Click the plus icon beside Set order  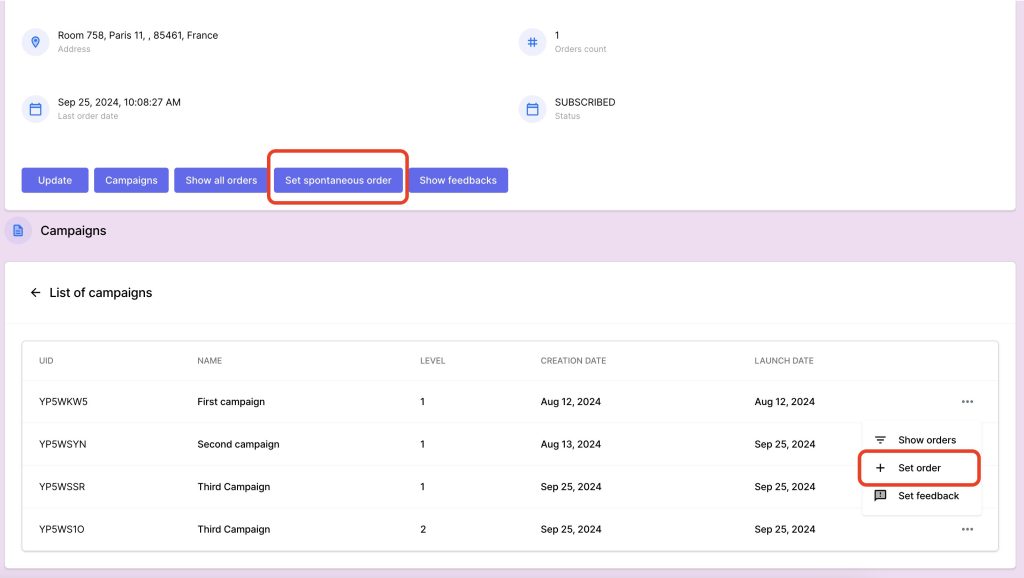pos(880,468)
